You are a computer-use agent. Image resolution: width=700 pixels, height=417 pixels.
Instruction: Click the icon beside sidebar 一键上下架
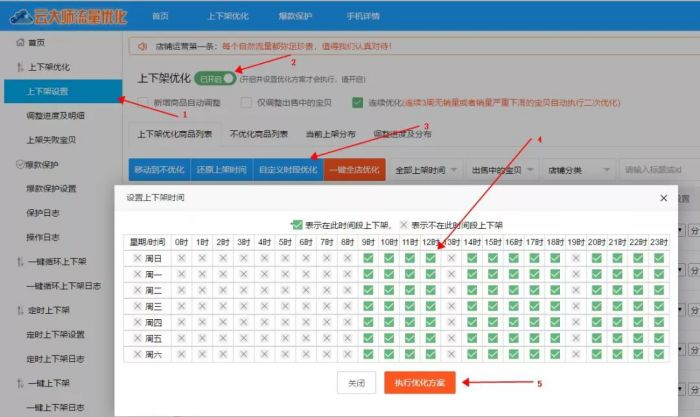coord(20,383)
